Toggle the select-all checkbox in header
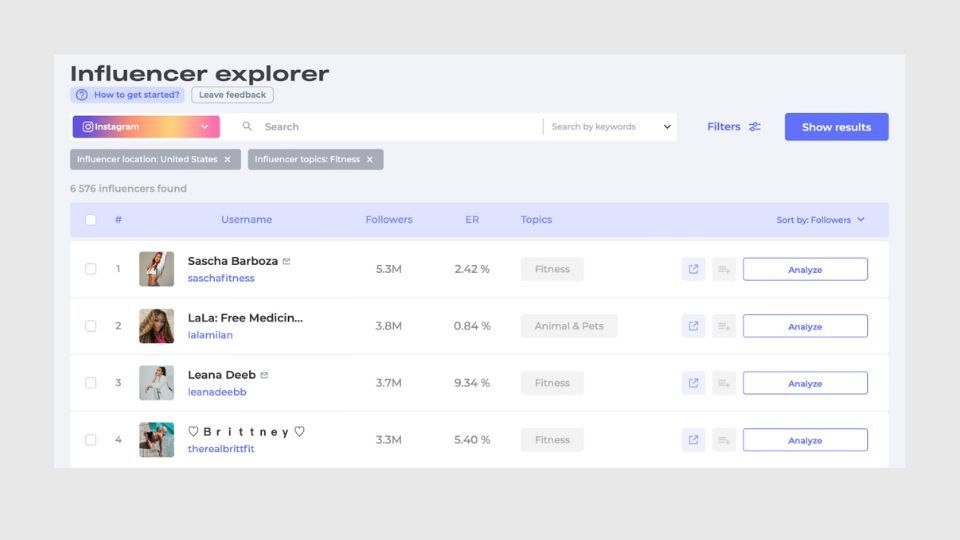960x540 pixels. (91, 220)
